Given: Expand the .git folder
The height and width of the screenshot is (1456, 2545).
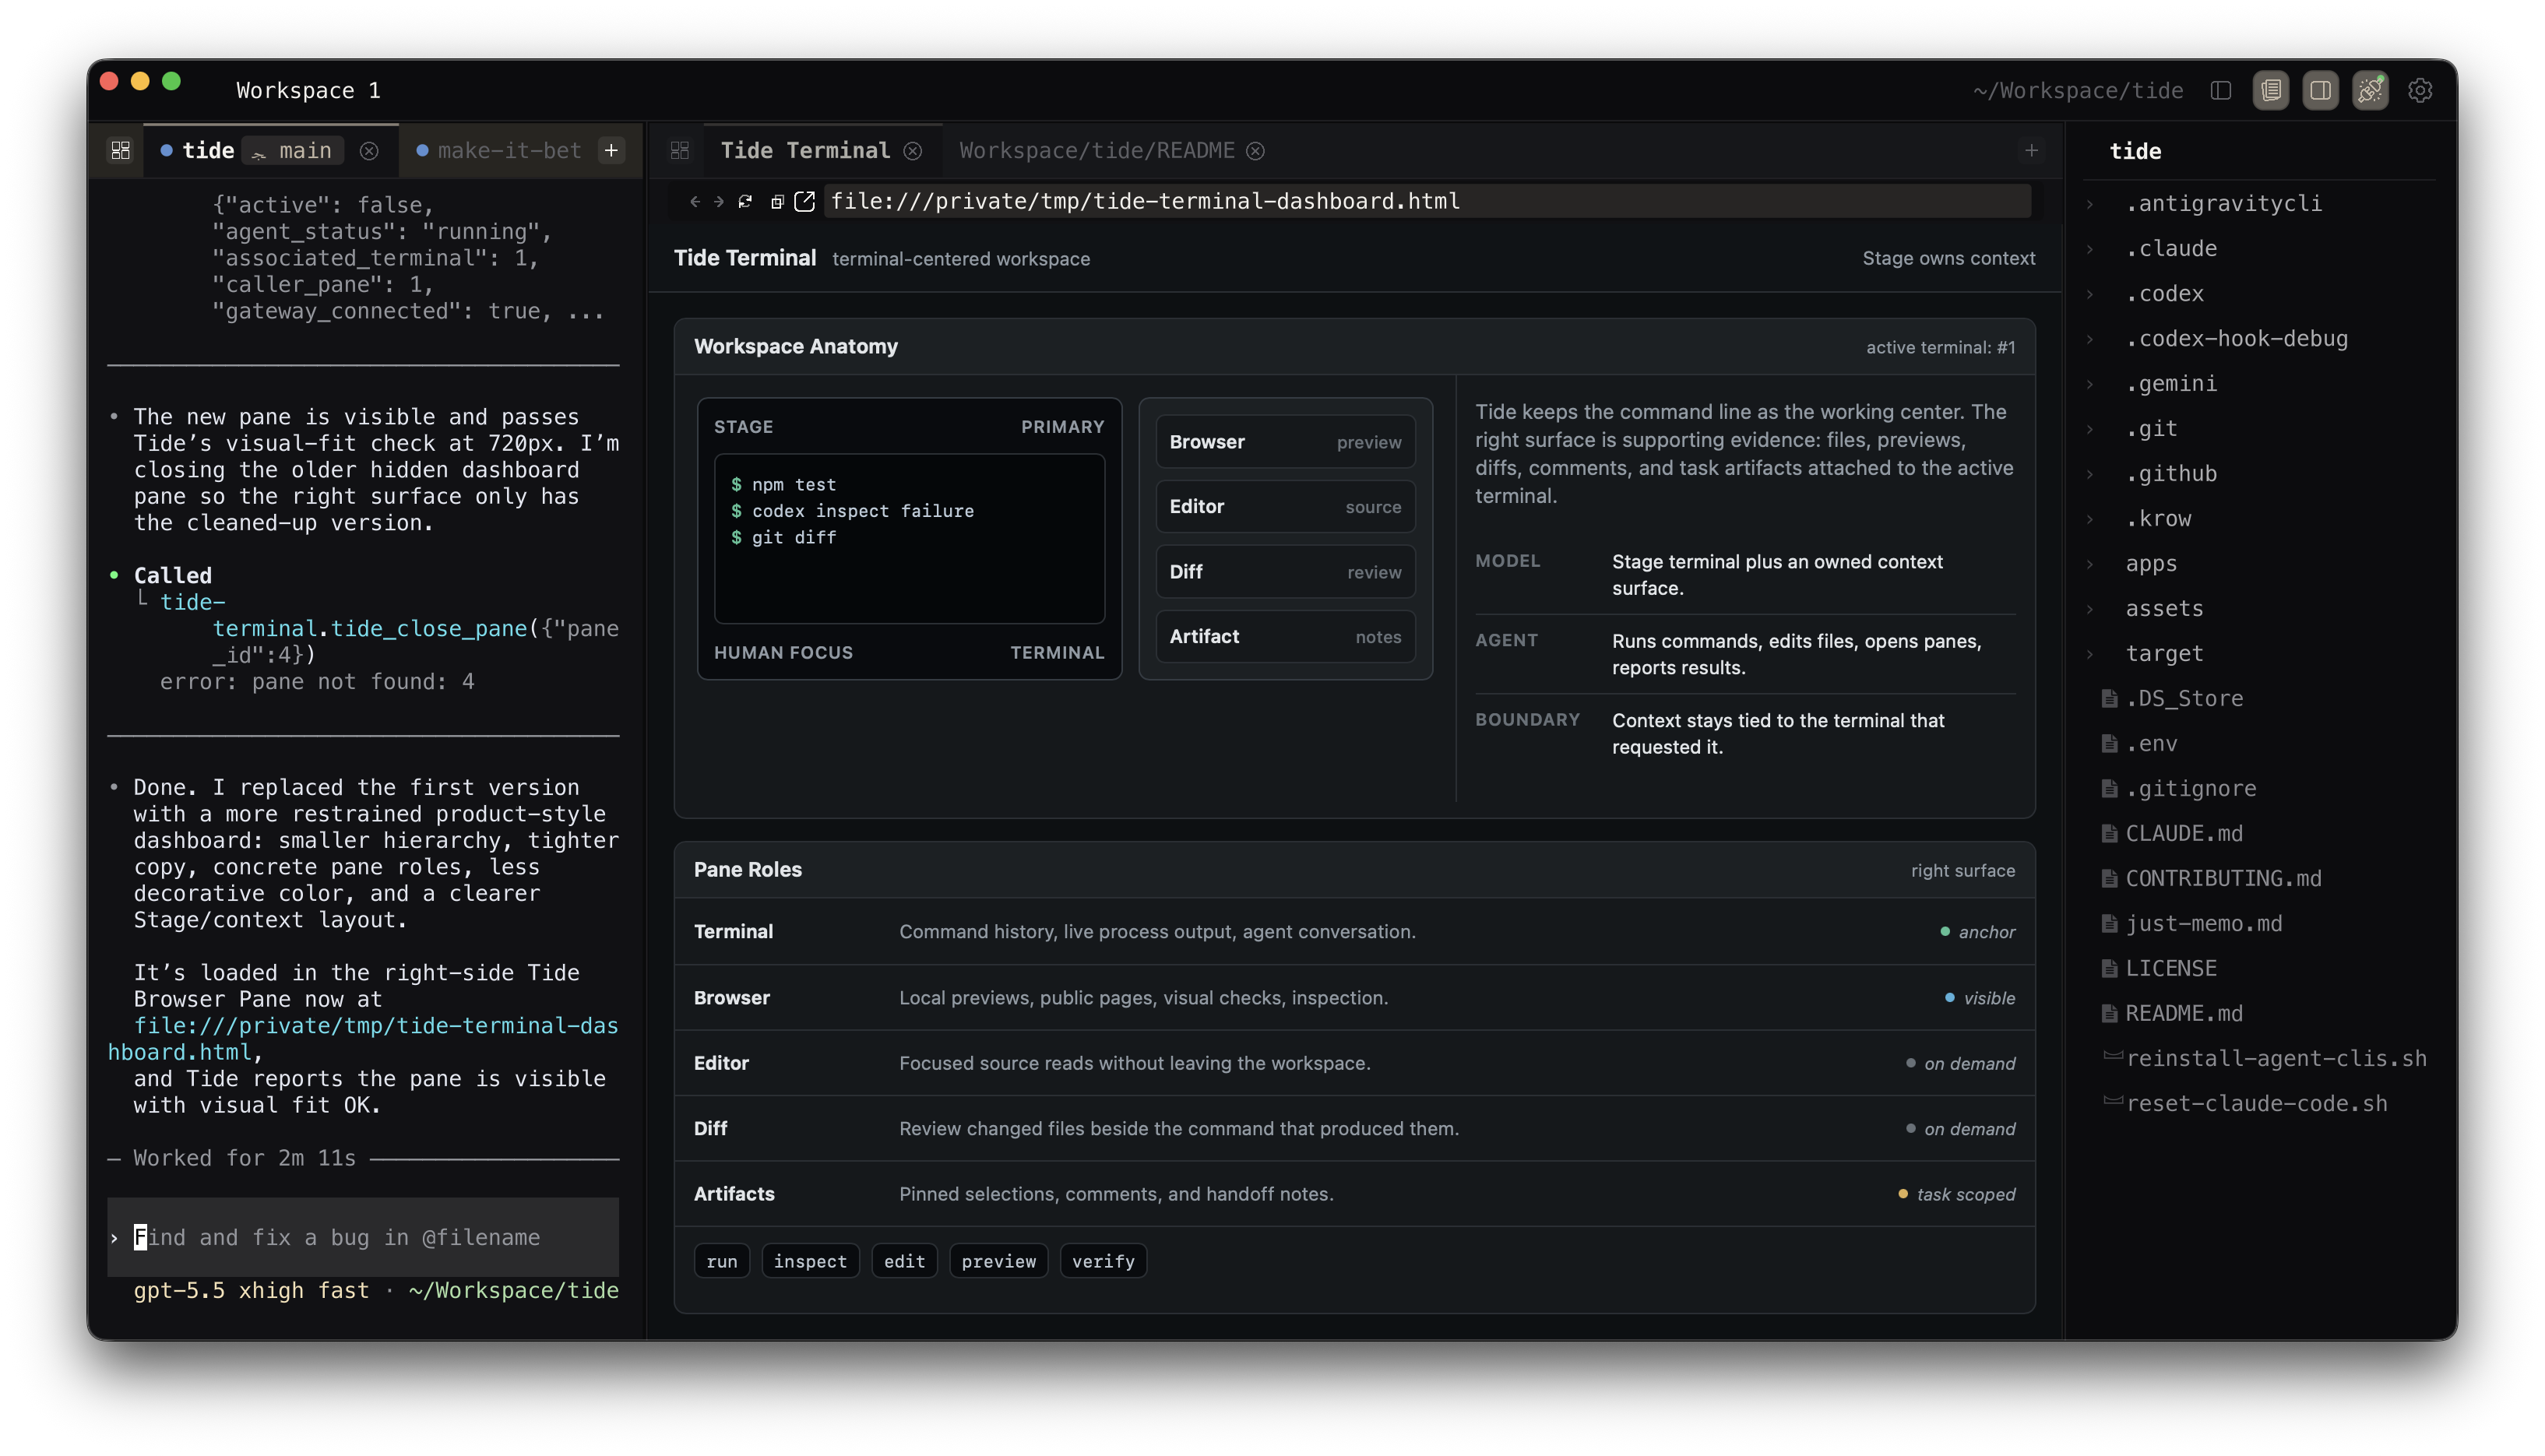Looking at the screenshot, I should tap(2090, 429).
